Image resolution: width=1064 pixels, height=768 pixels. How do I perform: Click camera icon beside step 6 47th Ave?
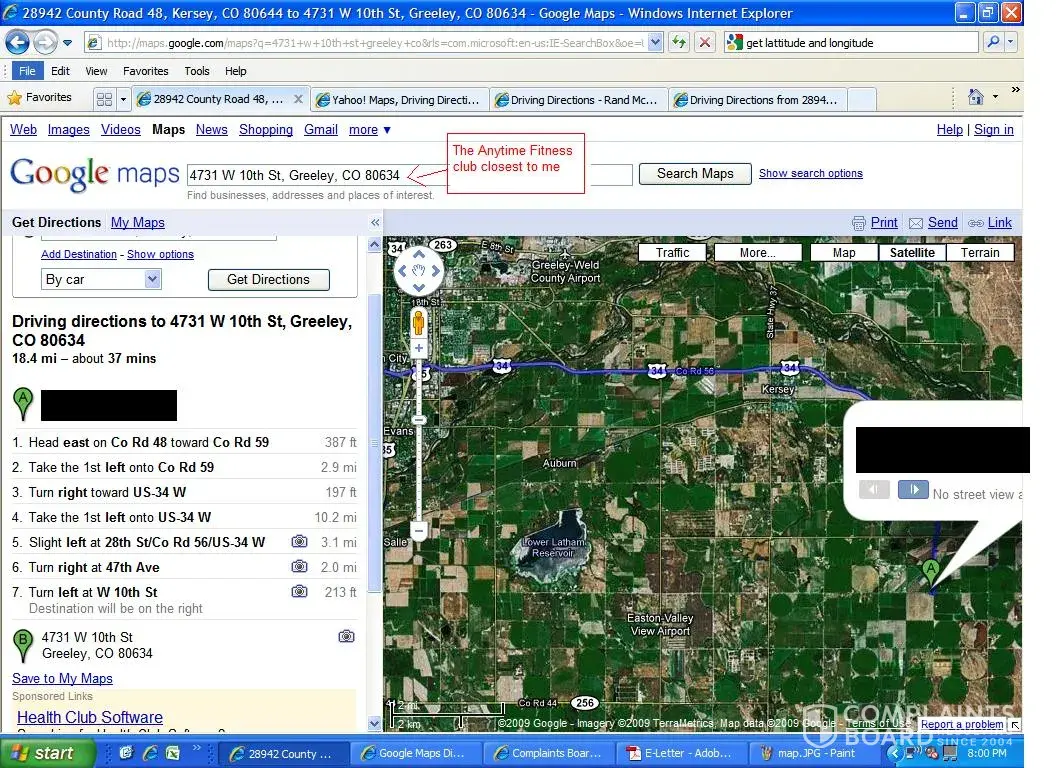(299, 567)
